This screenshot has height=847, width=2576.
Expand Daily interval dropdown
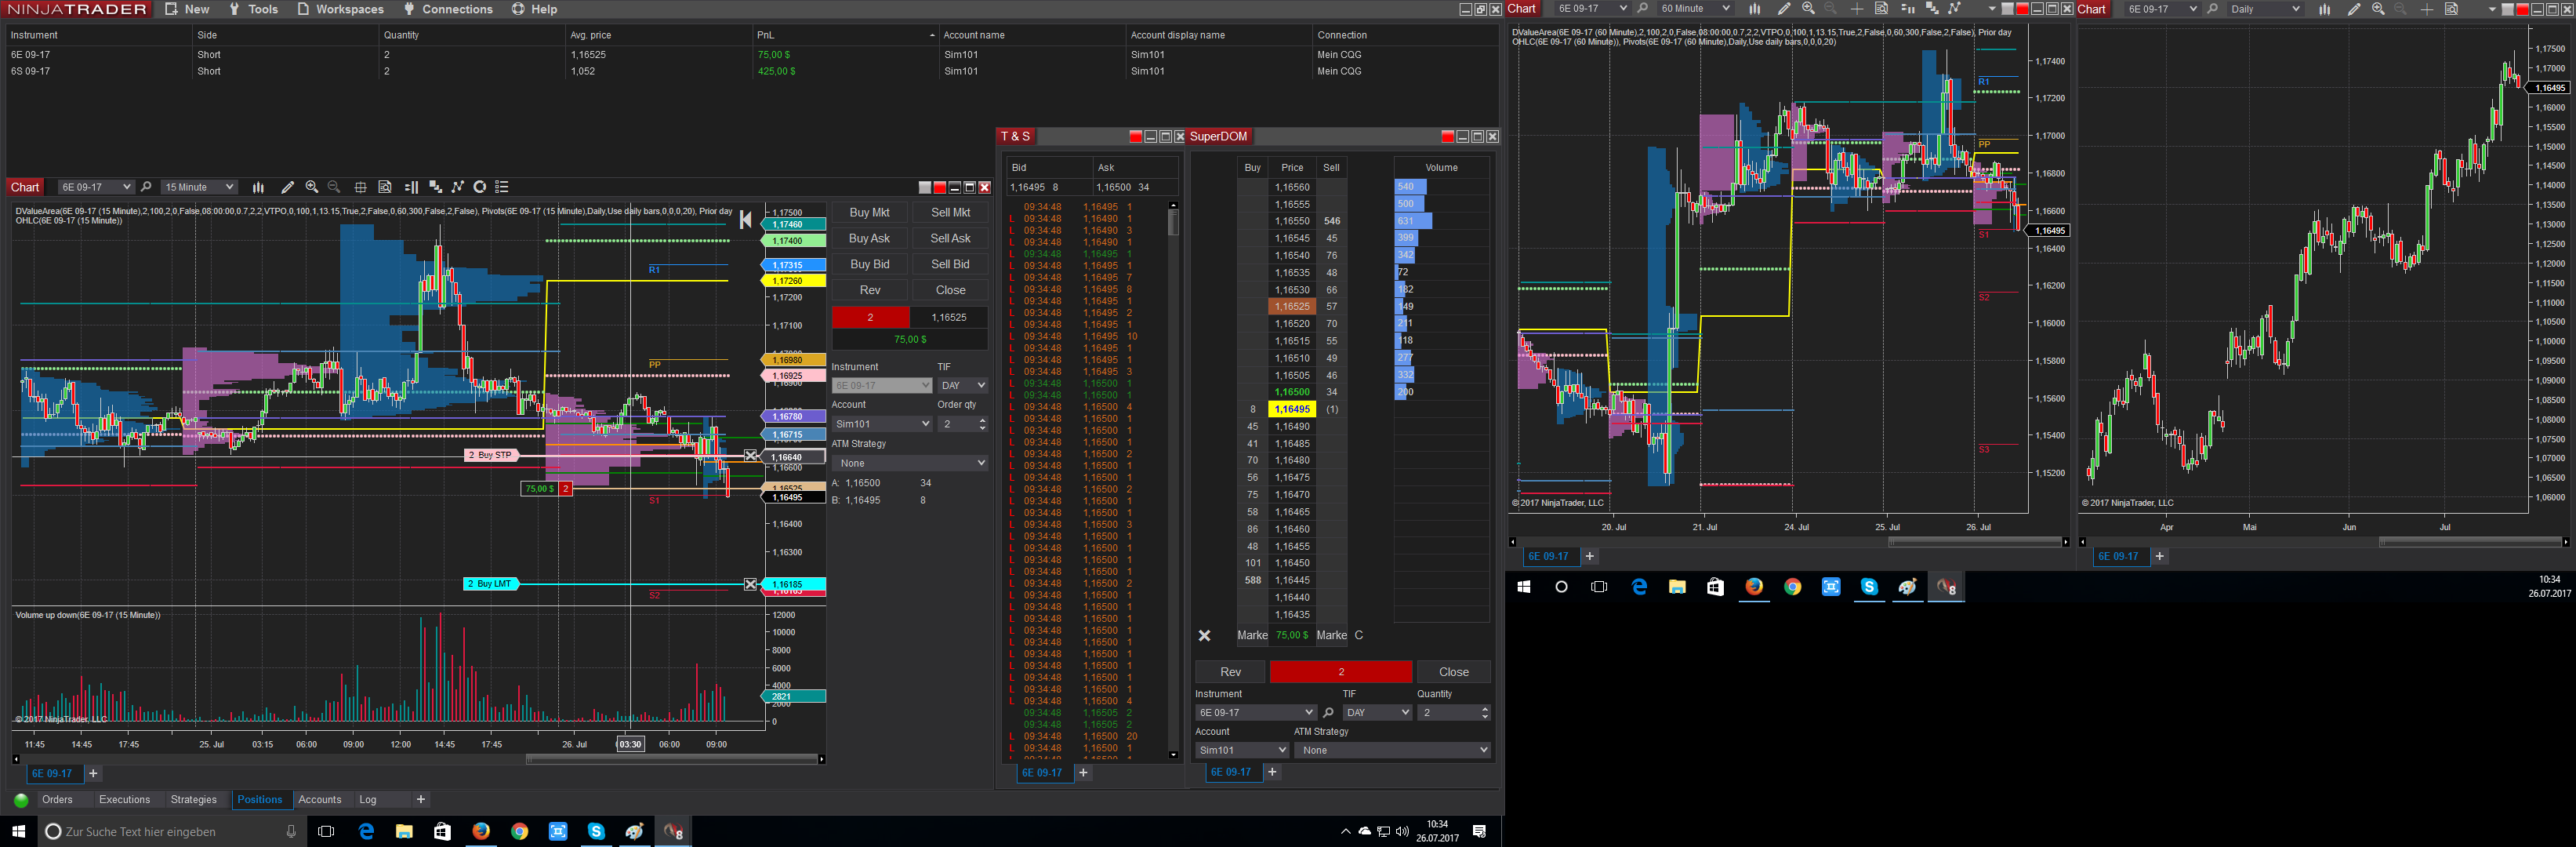[x=2265, y=9]
